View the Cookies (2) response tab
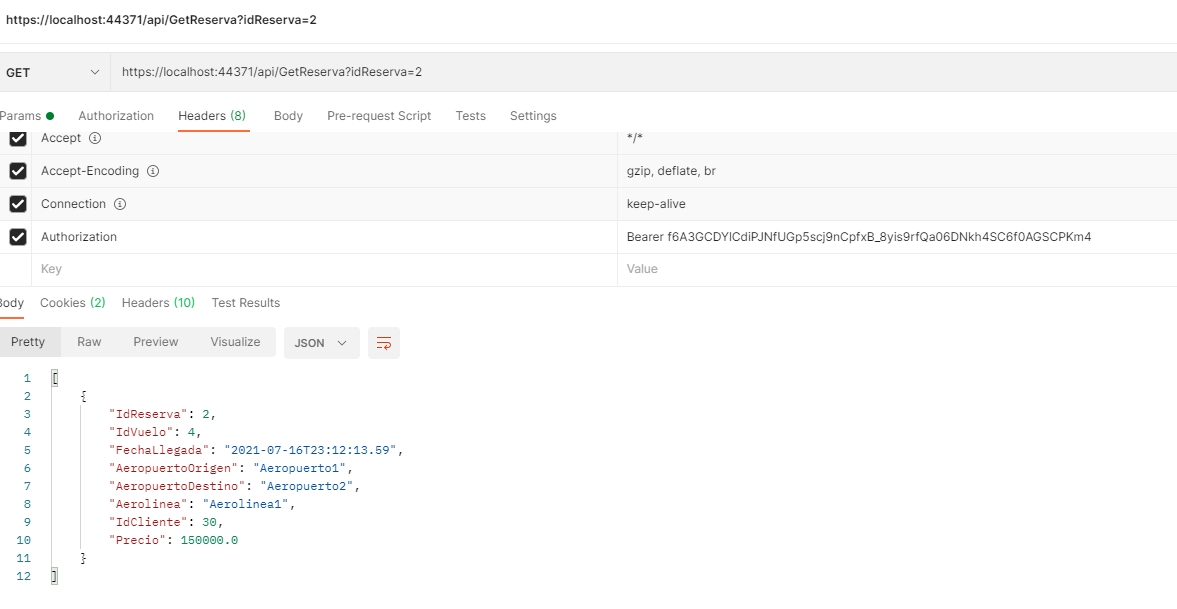This screenshot has height=609, width=1177. click(x=72, y=302)
